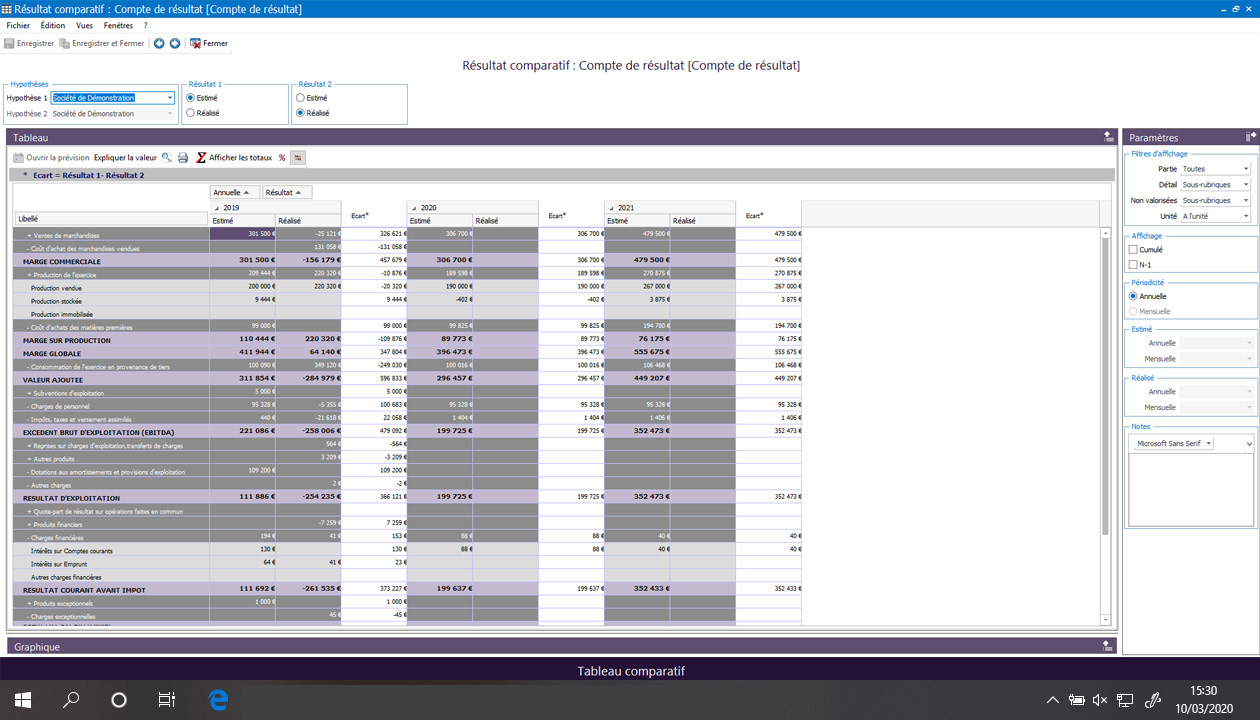The width and height of the screenshot is (1260, 720).
Task: Click the Enregistrer save icon
Action: pos(9,44)
